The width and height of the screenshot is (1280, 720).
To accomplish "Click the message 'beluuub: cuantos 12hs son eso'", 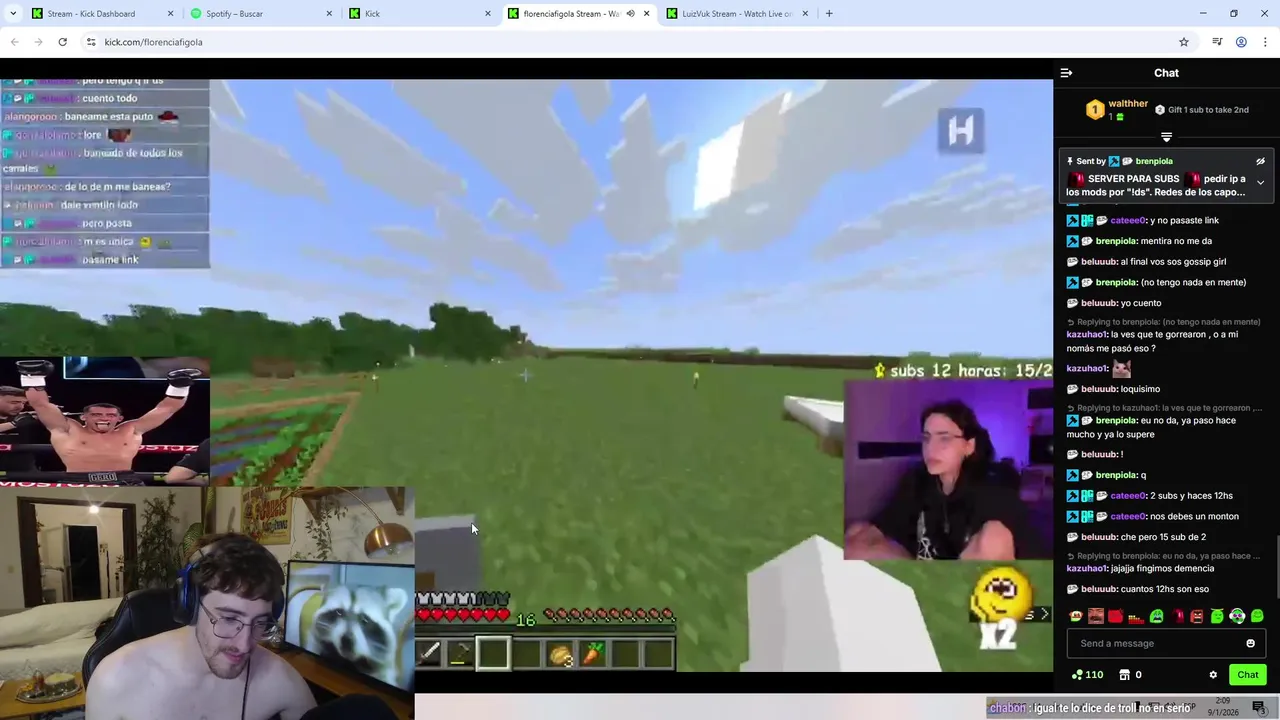I will point(1138,589).
